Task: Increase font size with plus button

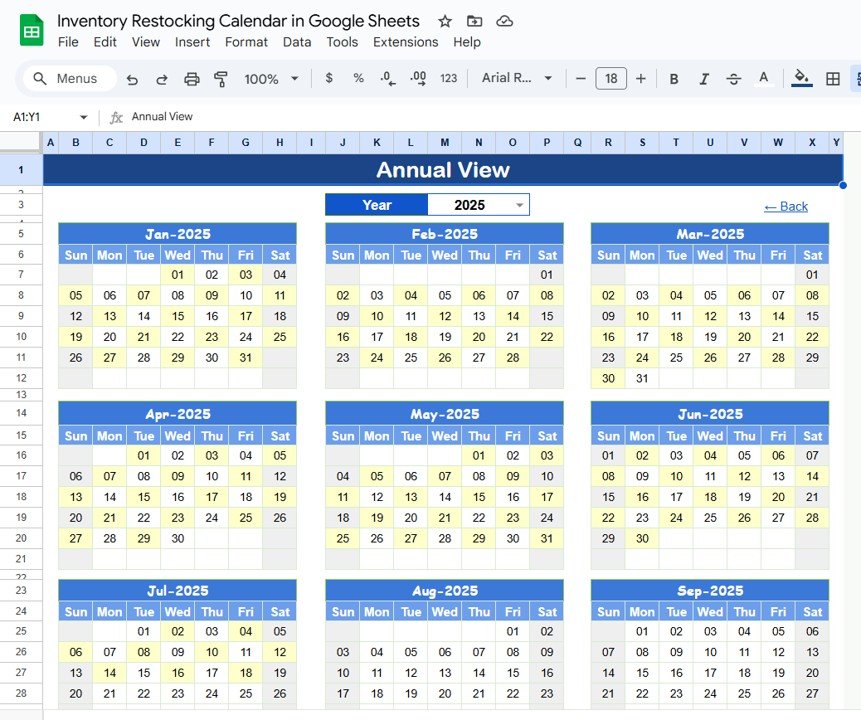Action: [x=640, y=79]
